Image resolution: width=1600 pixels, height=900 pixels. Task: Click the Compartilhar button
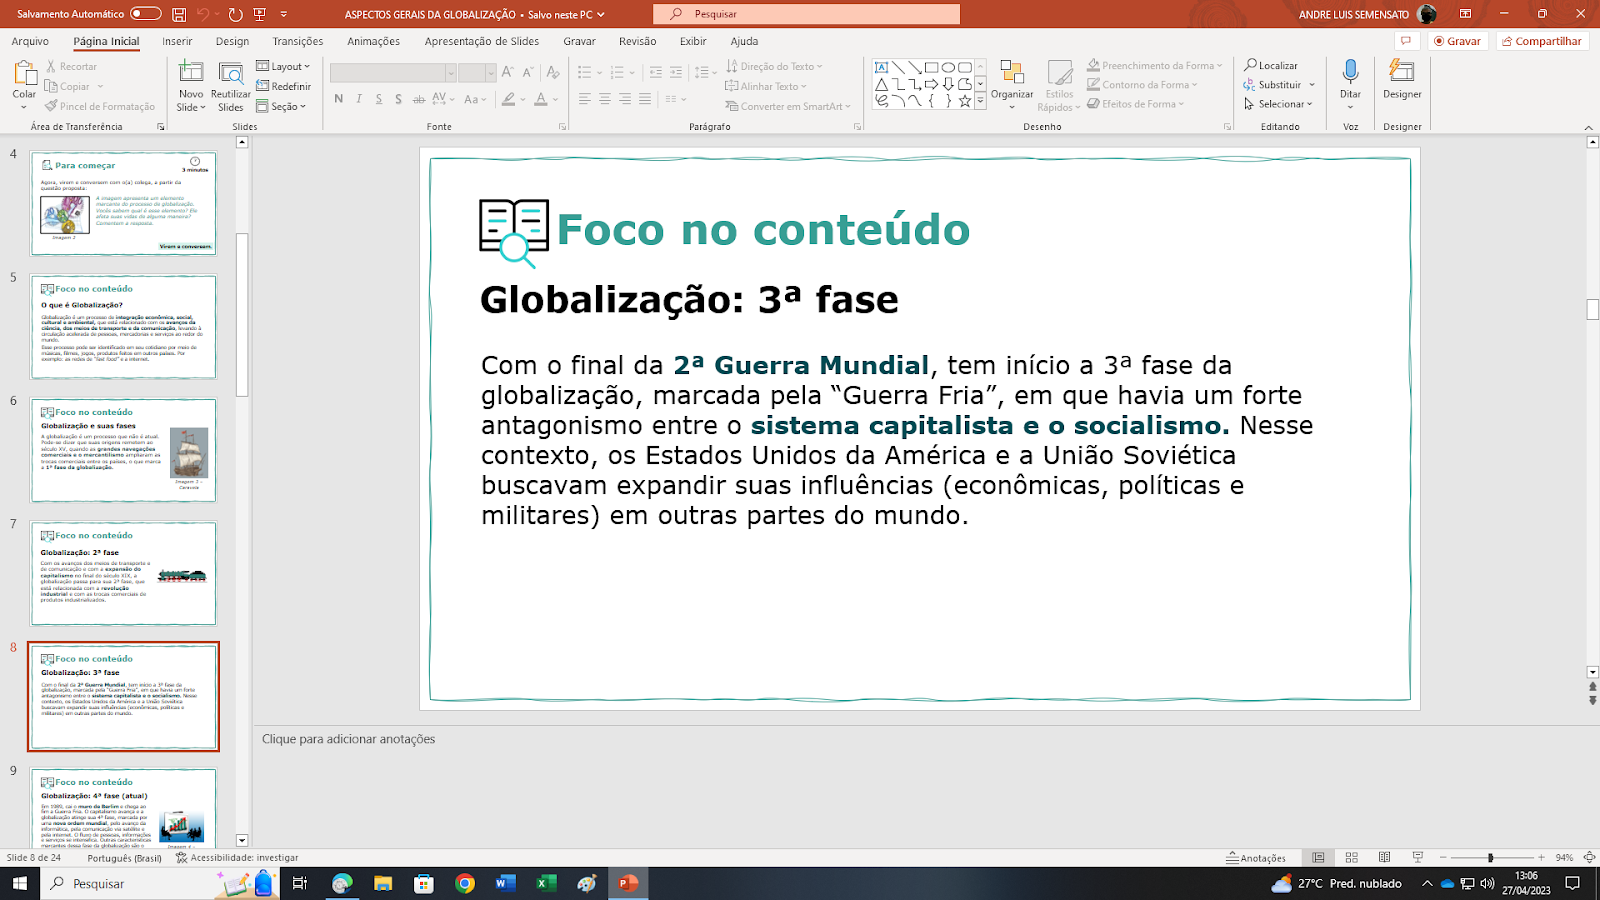pyautogui.click(x=1542, y=41)
